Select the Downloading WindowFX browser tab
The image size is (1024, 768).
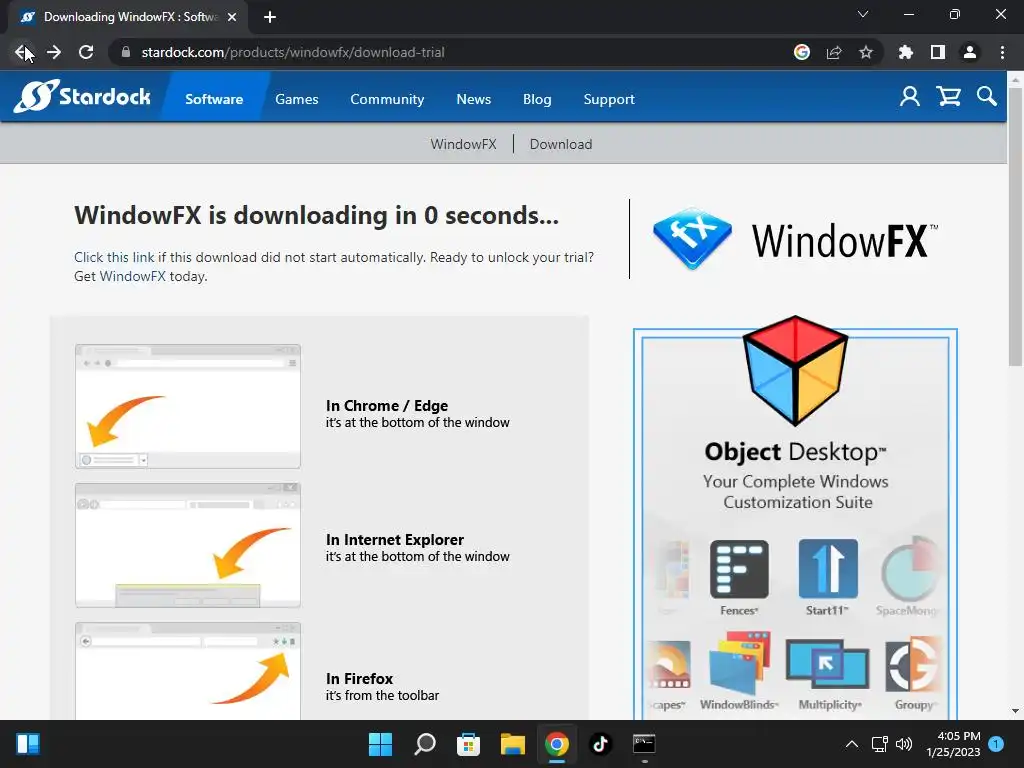click(127, 17)
